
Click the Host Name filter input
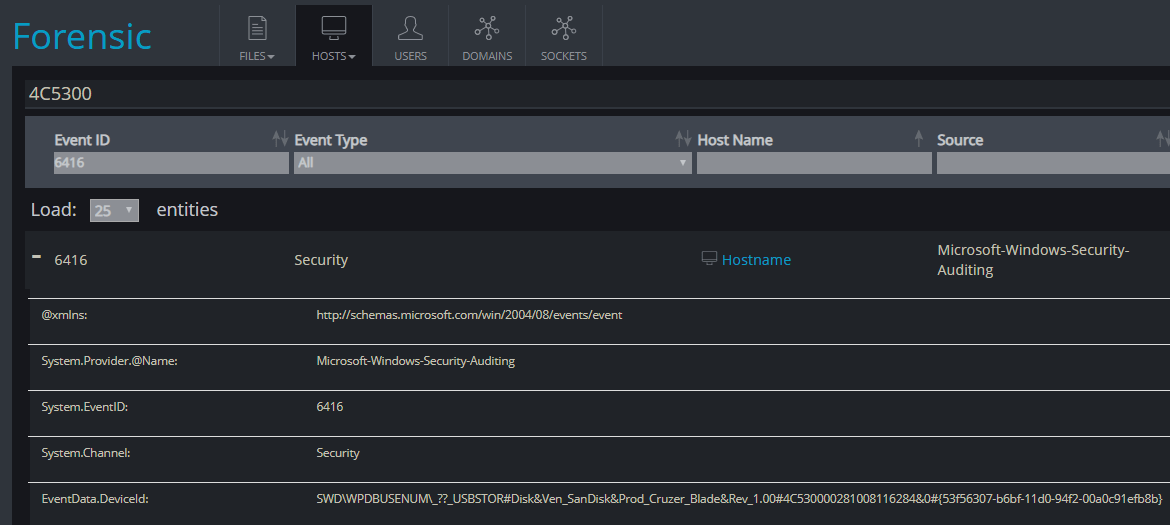pos(814,163)
